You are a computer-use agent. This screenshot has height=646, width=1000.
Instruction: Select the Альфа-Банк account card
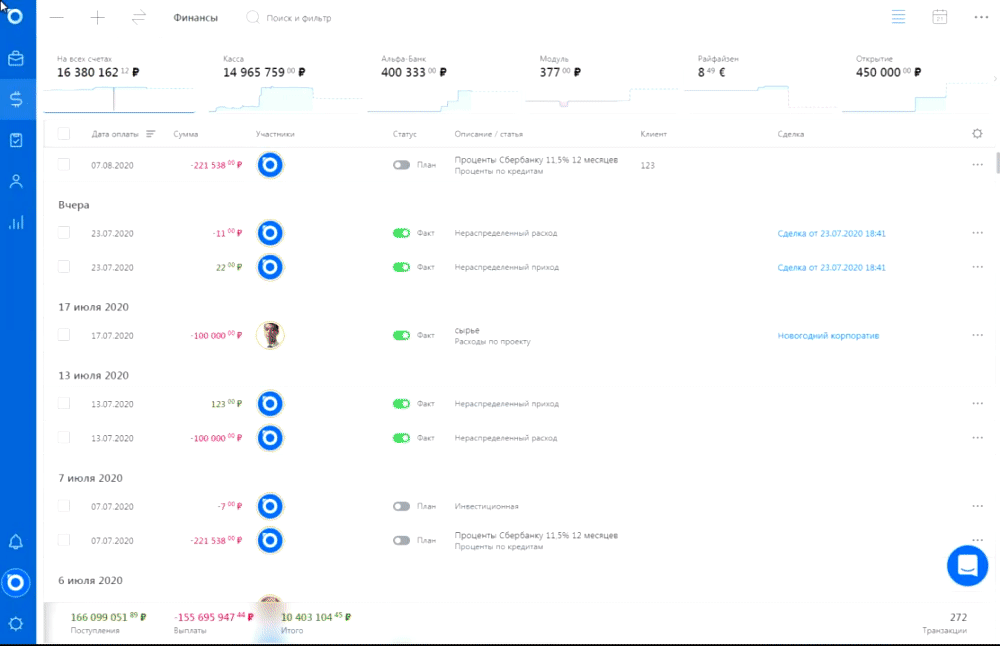443,83
